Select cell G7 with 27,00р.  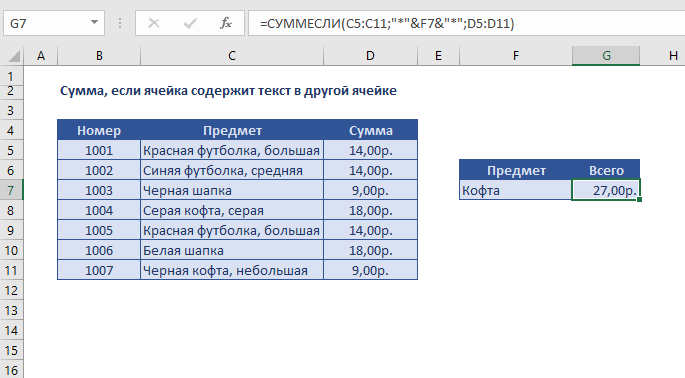[606, 191]
